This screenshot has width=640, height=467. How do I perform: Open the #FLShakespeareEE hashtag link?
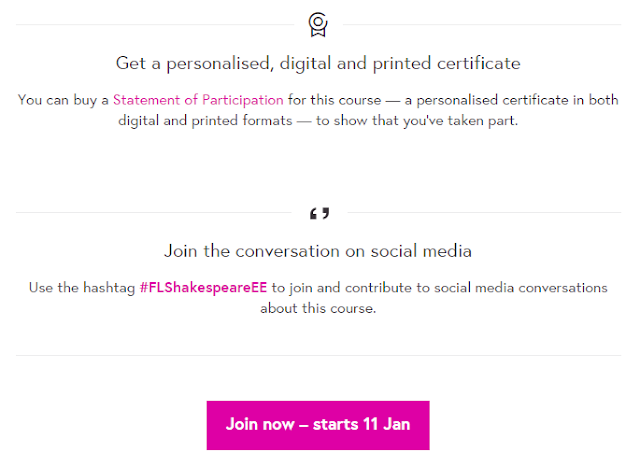pyautogui.click(x=203, y=288)
